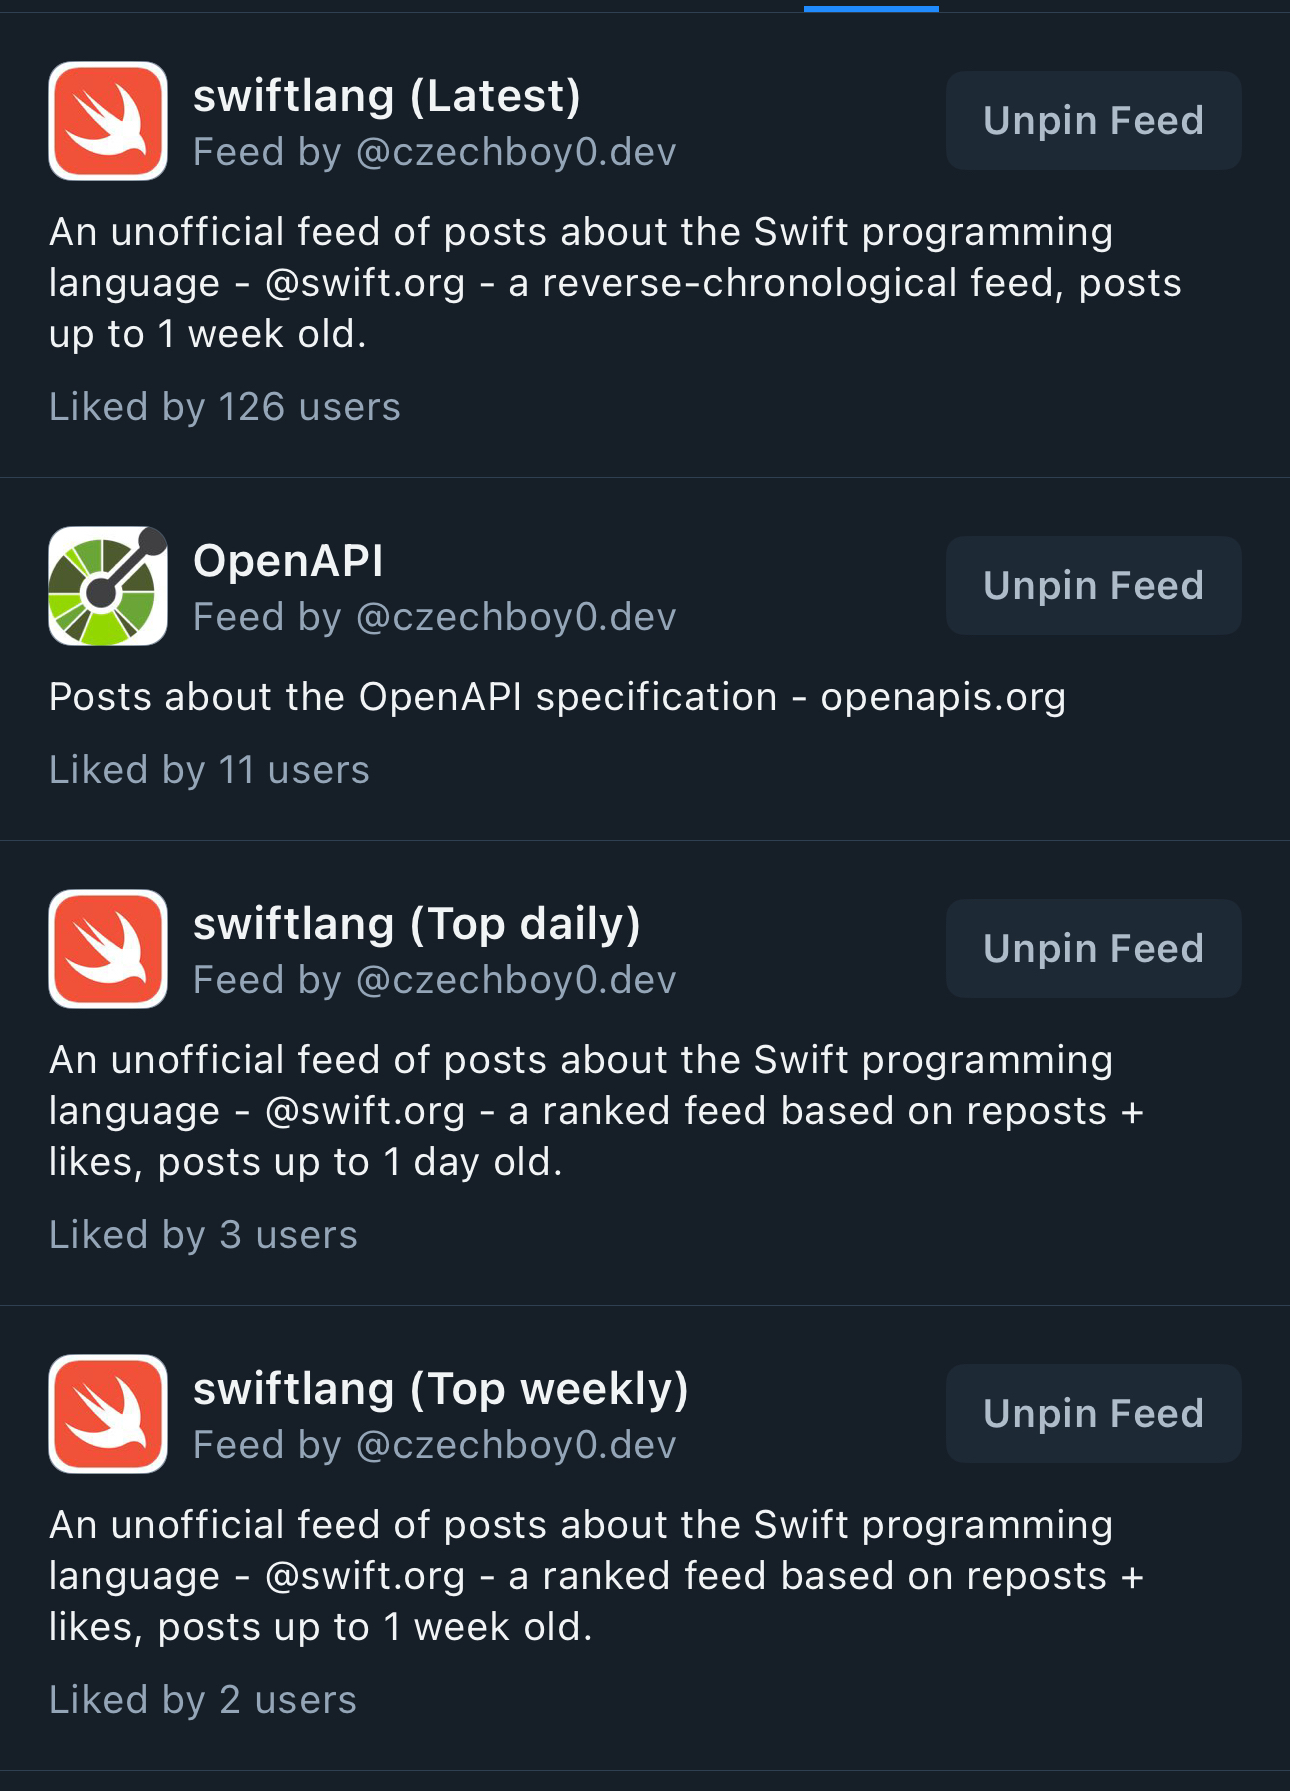Tap @swift.org mention in Top daily description

point(365,1112)
